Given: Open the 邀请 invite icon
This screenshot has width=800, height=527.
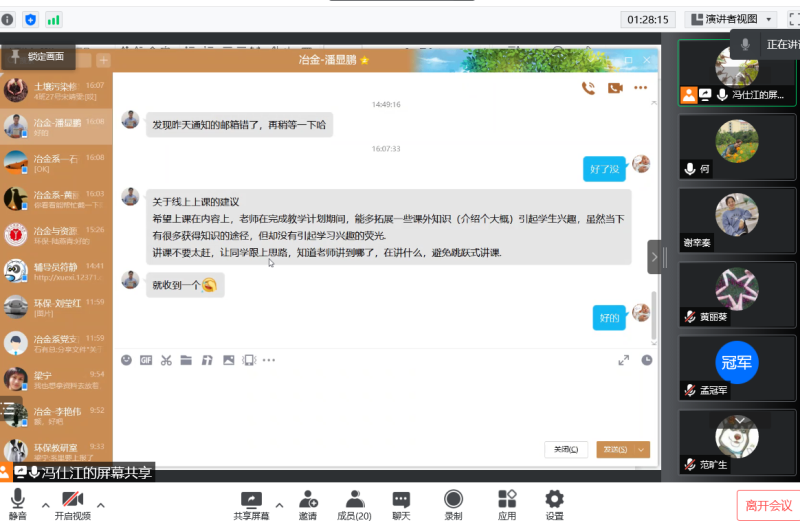Looking at the screenshot, I should (308, 503).
